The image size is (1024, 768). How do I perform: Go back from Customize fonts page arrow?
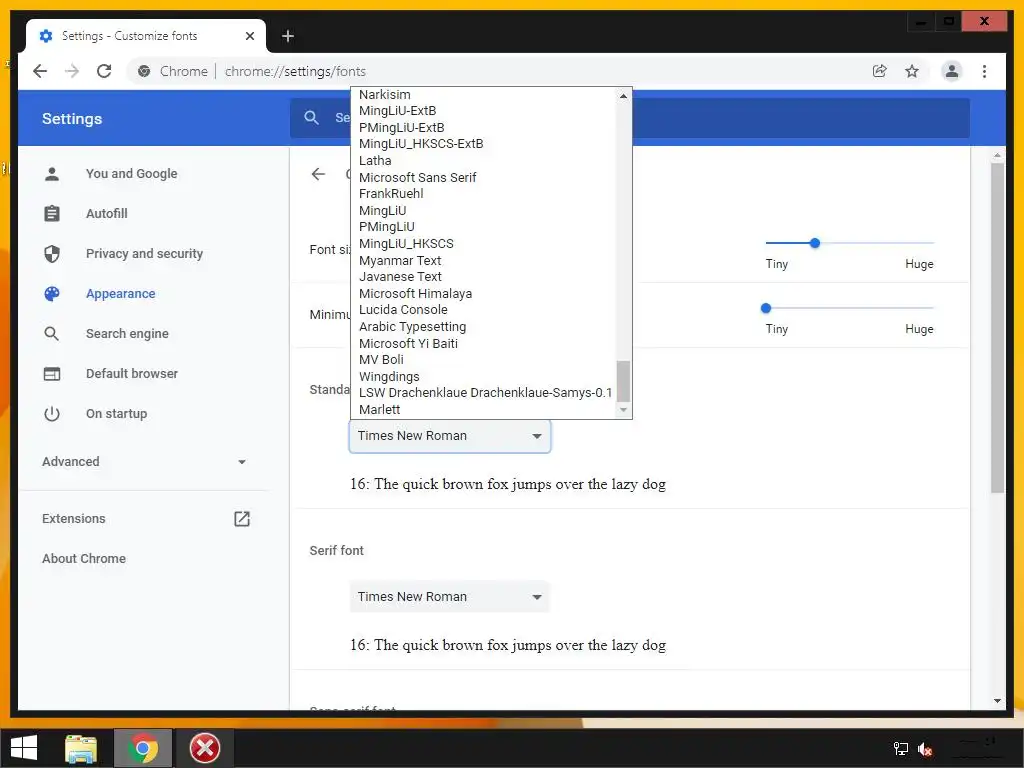click(x=318, y=174)
